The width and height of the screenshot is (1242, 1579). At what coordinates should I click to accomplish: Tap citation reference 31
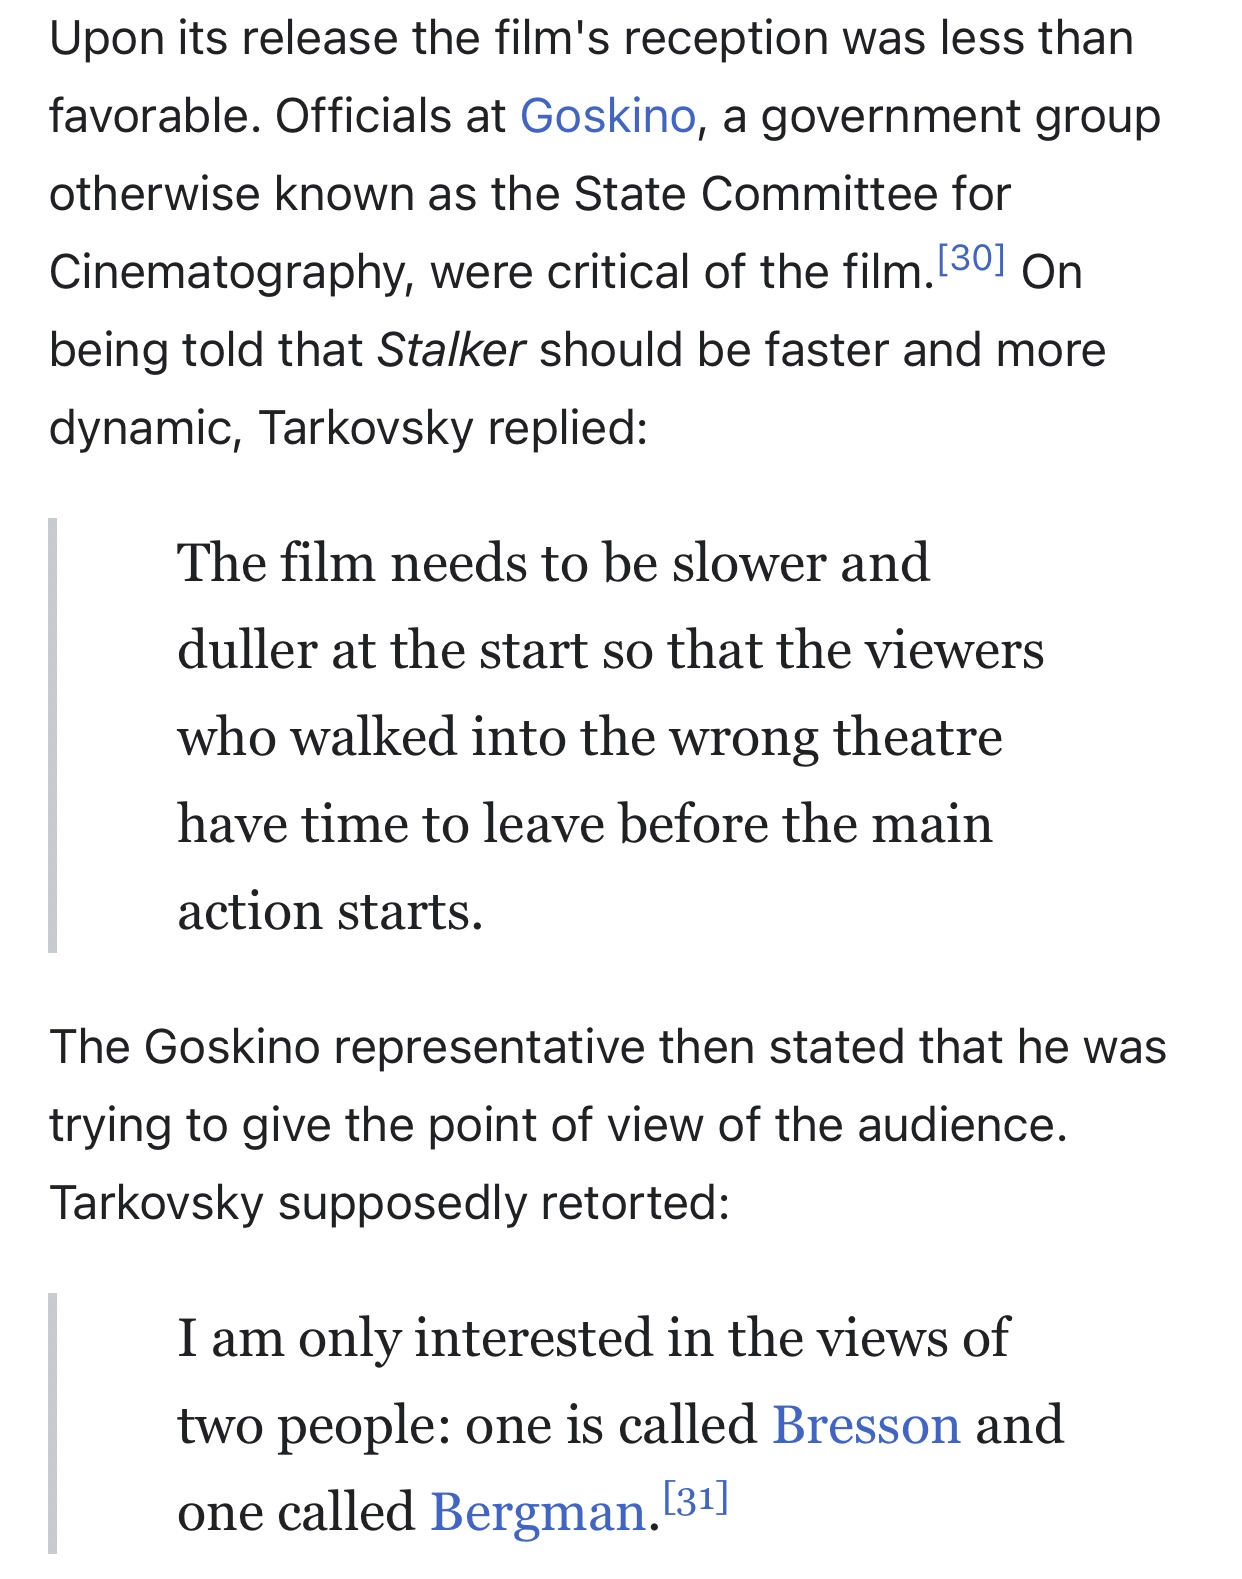696,1498
